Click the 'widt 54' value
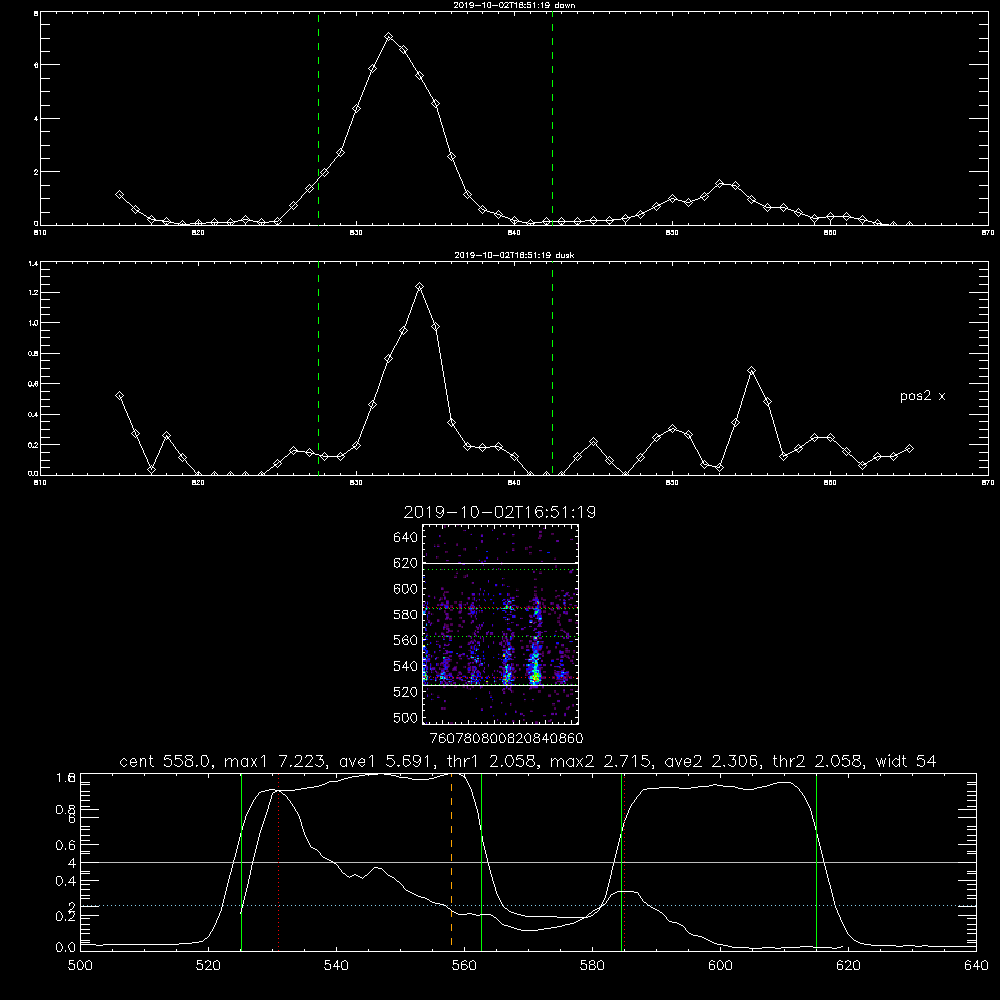The height and width of the screenshot is (1000, 1000). (x=906, y=761)
